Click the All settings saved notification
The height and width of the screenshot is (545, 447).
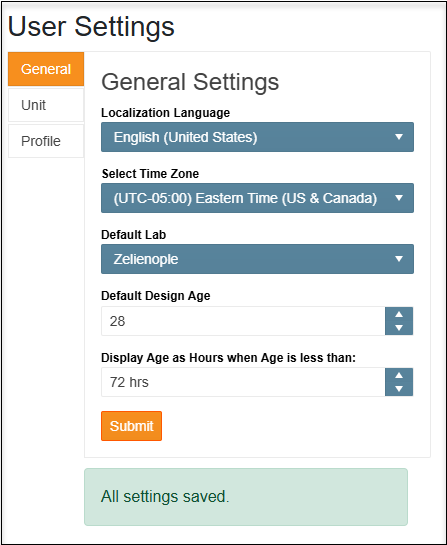point(246,497)
